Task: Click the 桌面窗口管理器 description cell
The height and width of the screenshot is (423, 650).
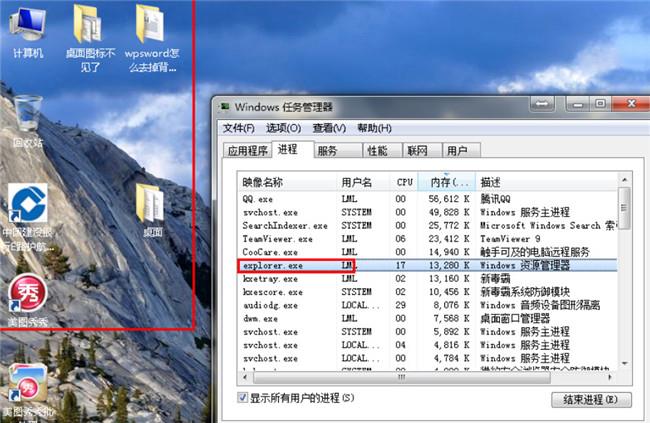Action: [515, 318]
